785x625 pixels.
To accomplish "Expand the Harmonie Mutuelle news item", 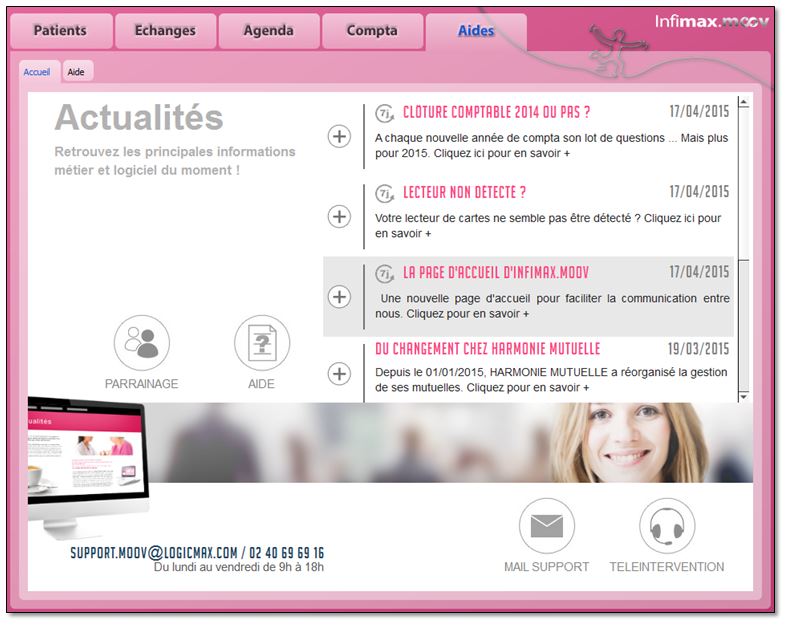I will pos(339,374).
